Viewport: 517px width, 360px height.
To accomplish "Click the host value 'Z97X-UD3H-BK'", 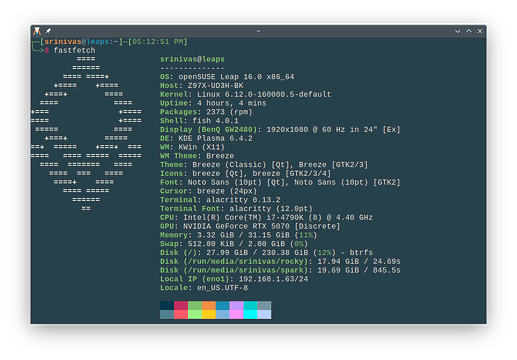I will [x=215, y=86].
